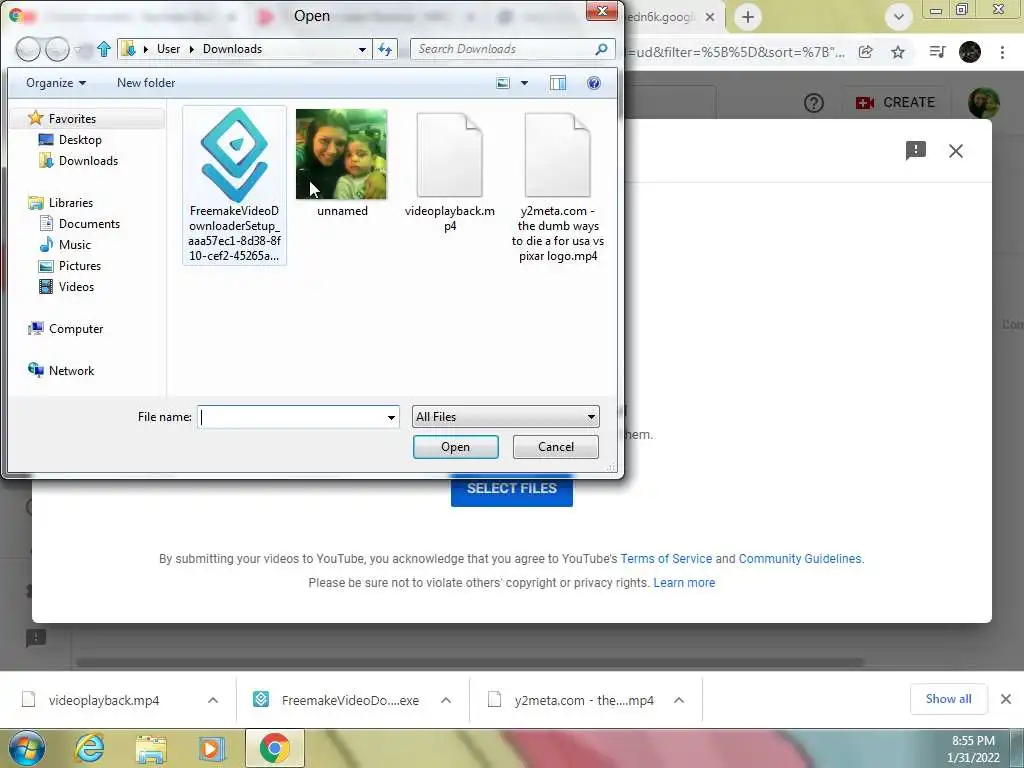The width and height of the screenshot is (1024, 768).
Task: Open the Music library
Action: click(x=74, y=244)
